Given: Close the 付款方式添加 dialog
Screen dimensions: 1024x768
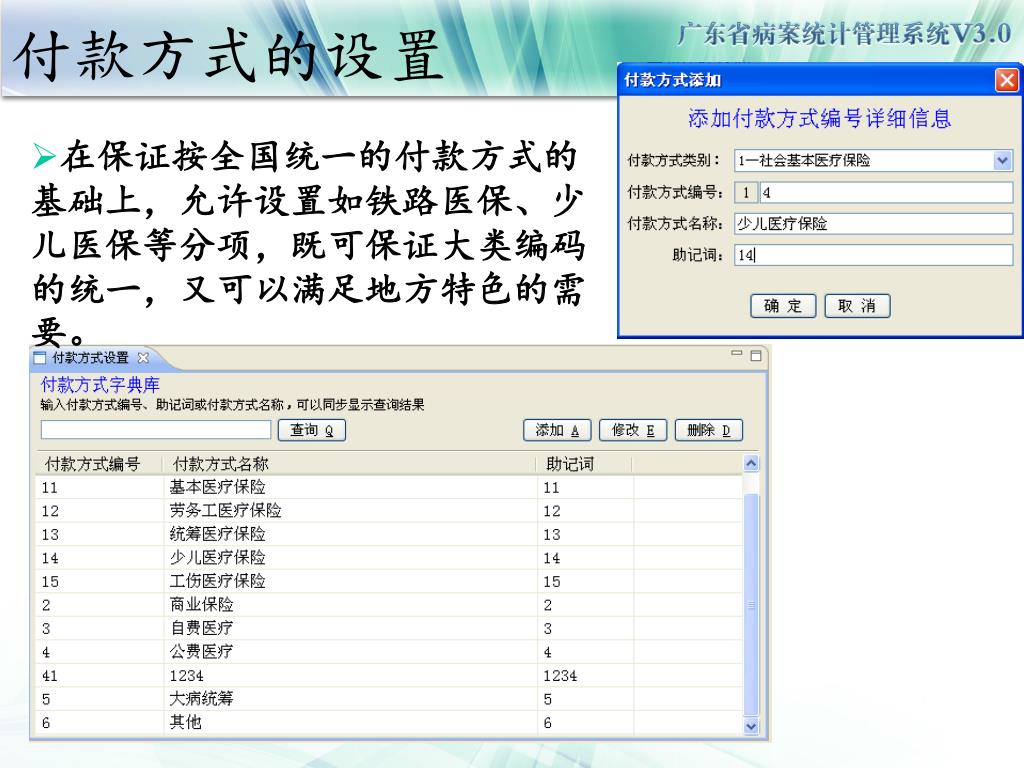Looking at the screenshot, I should coord(1006,80).
